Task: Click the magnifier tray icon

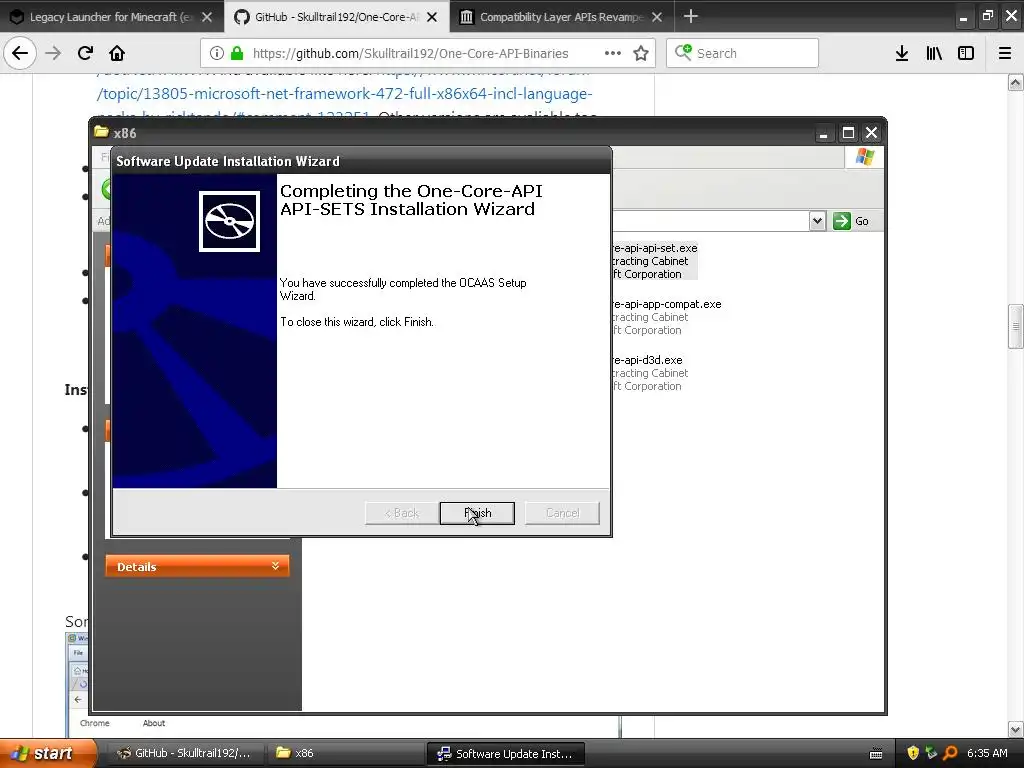Action: point(950,753)
